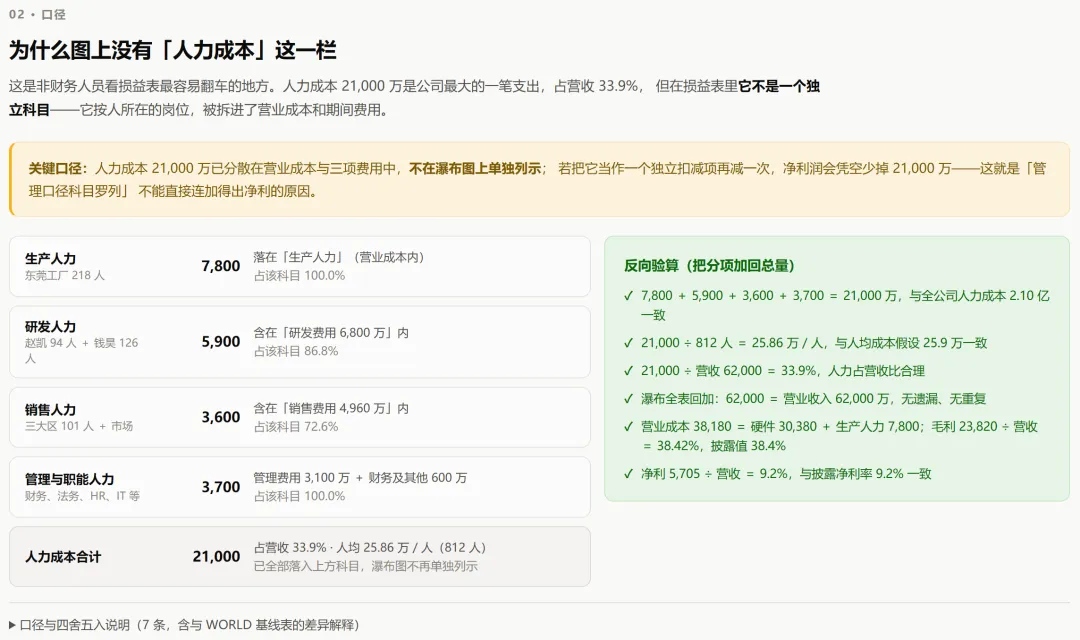Expand the 口径与四舍五入说明 disclosure triangle

pyautogui.click(x=12, y=625)
